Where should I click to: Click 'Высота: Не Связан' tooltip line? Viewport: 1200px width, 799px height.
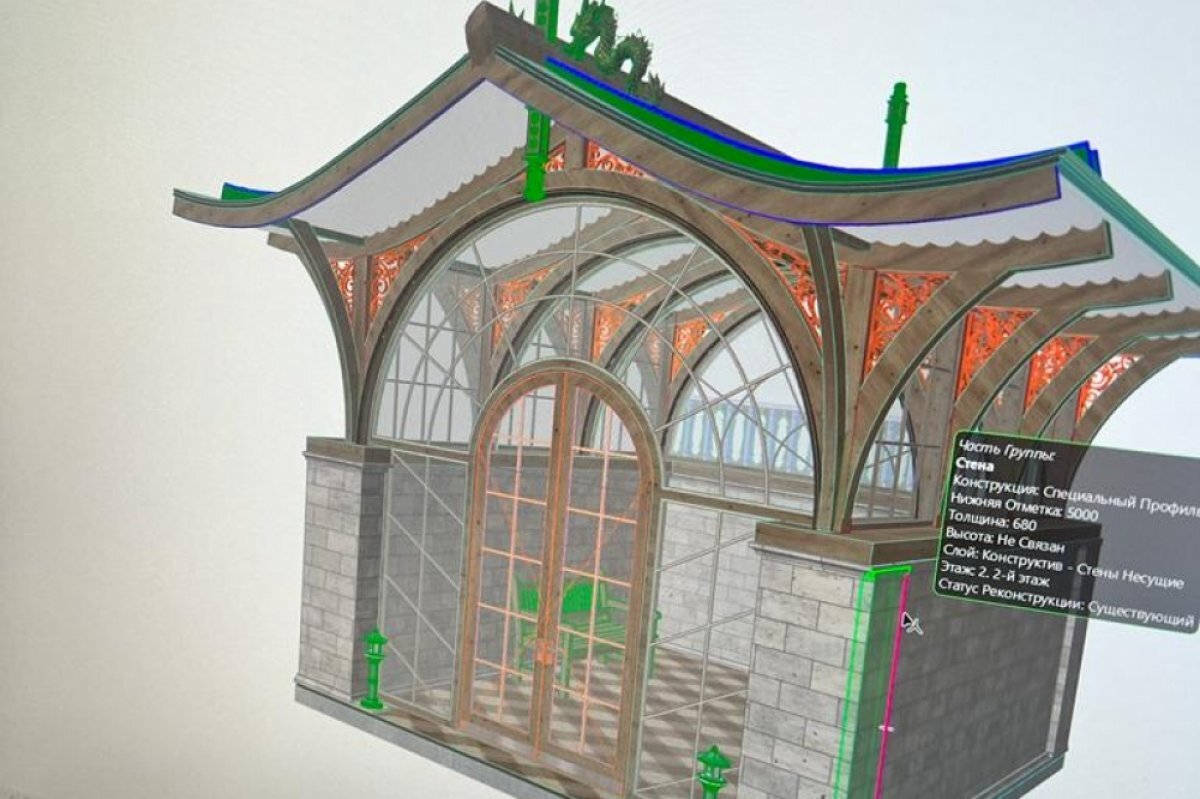1004,542
